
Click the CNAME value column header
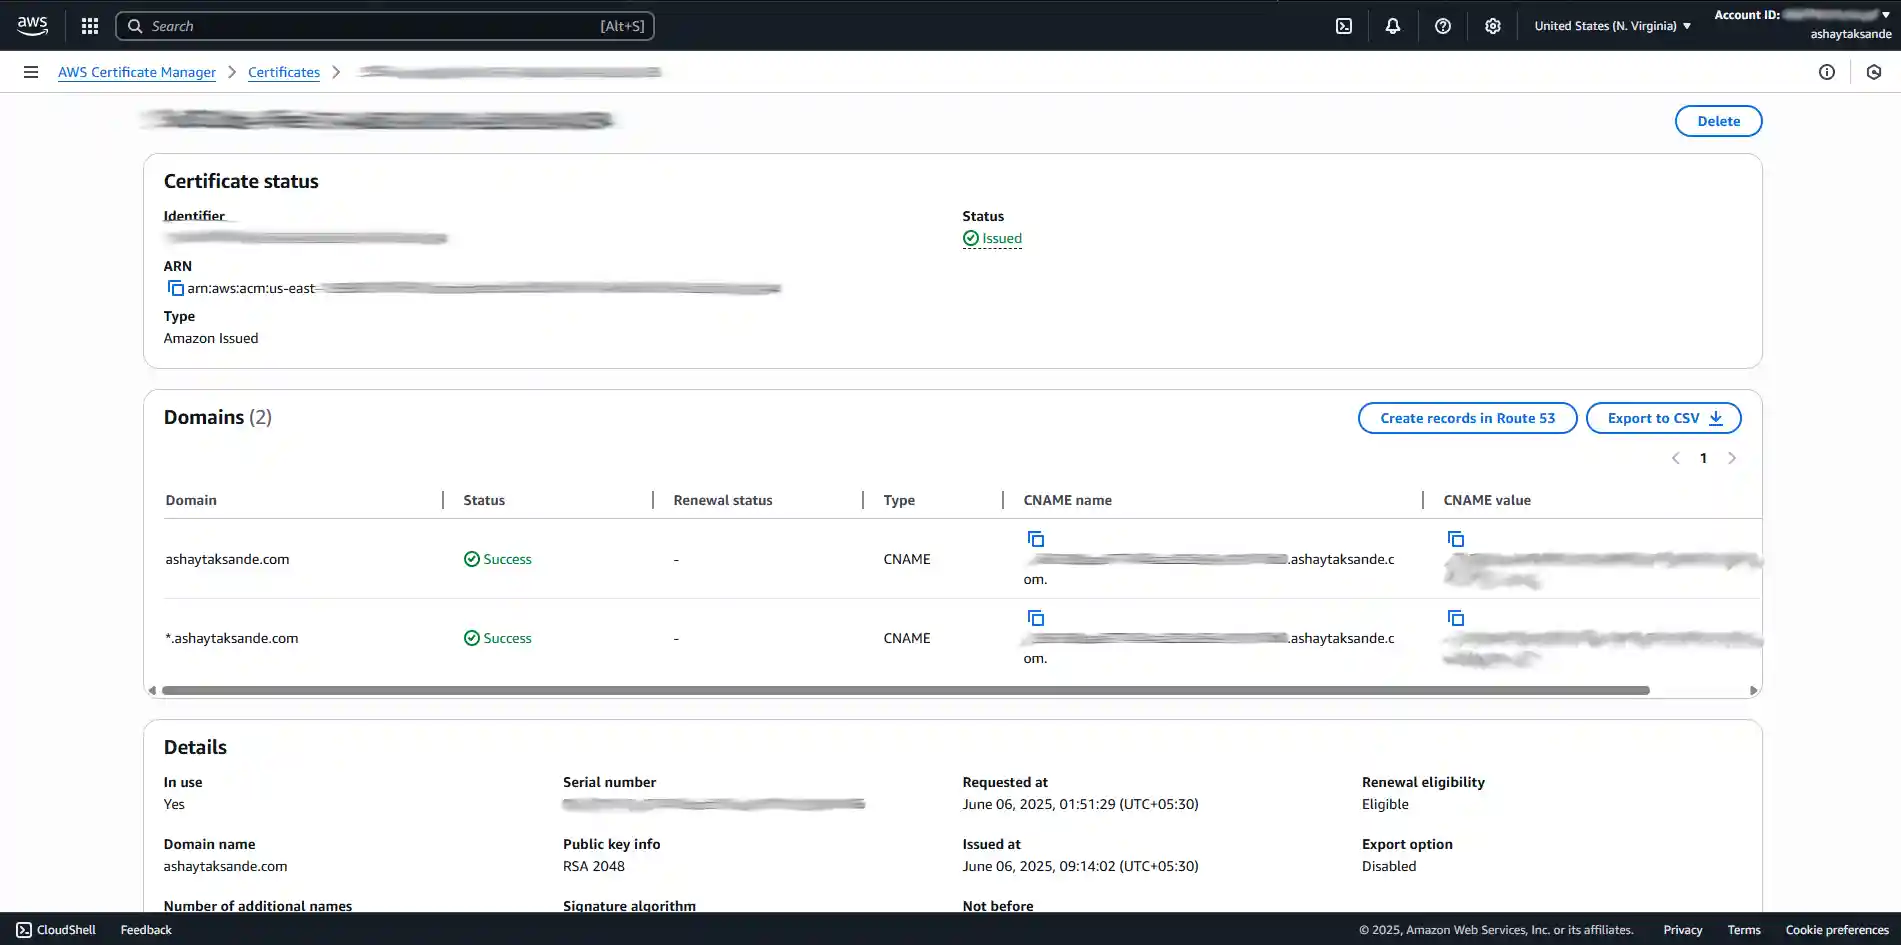1487,500
